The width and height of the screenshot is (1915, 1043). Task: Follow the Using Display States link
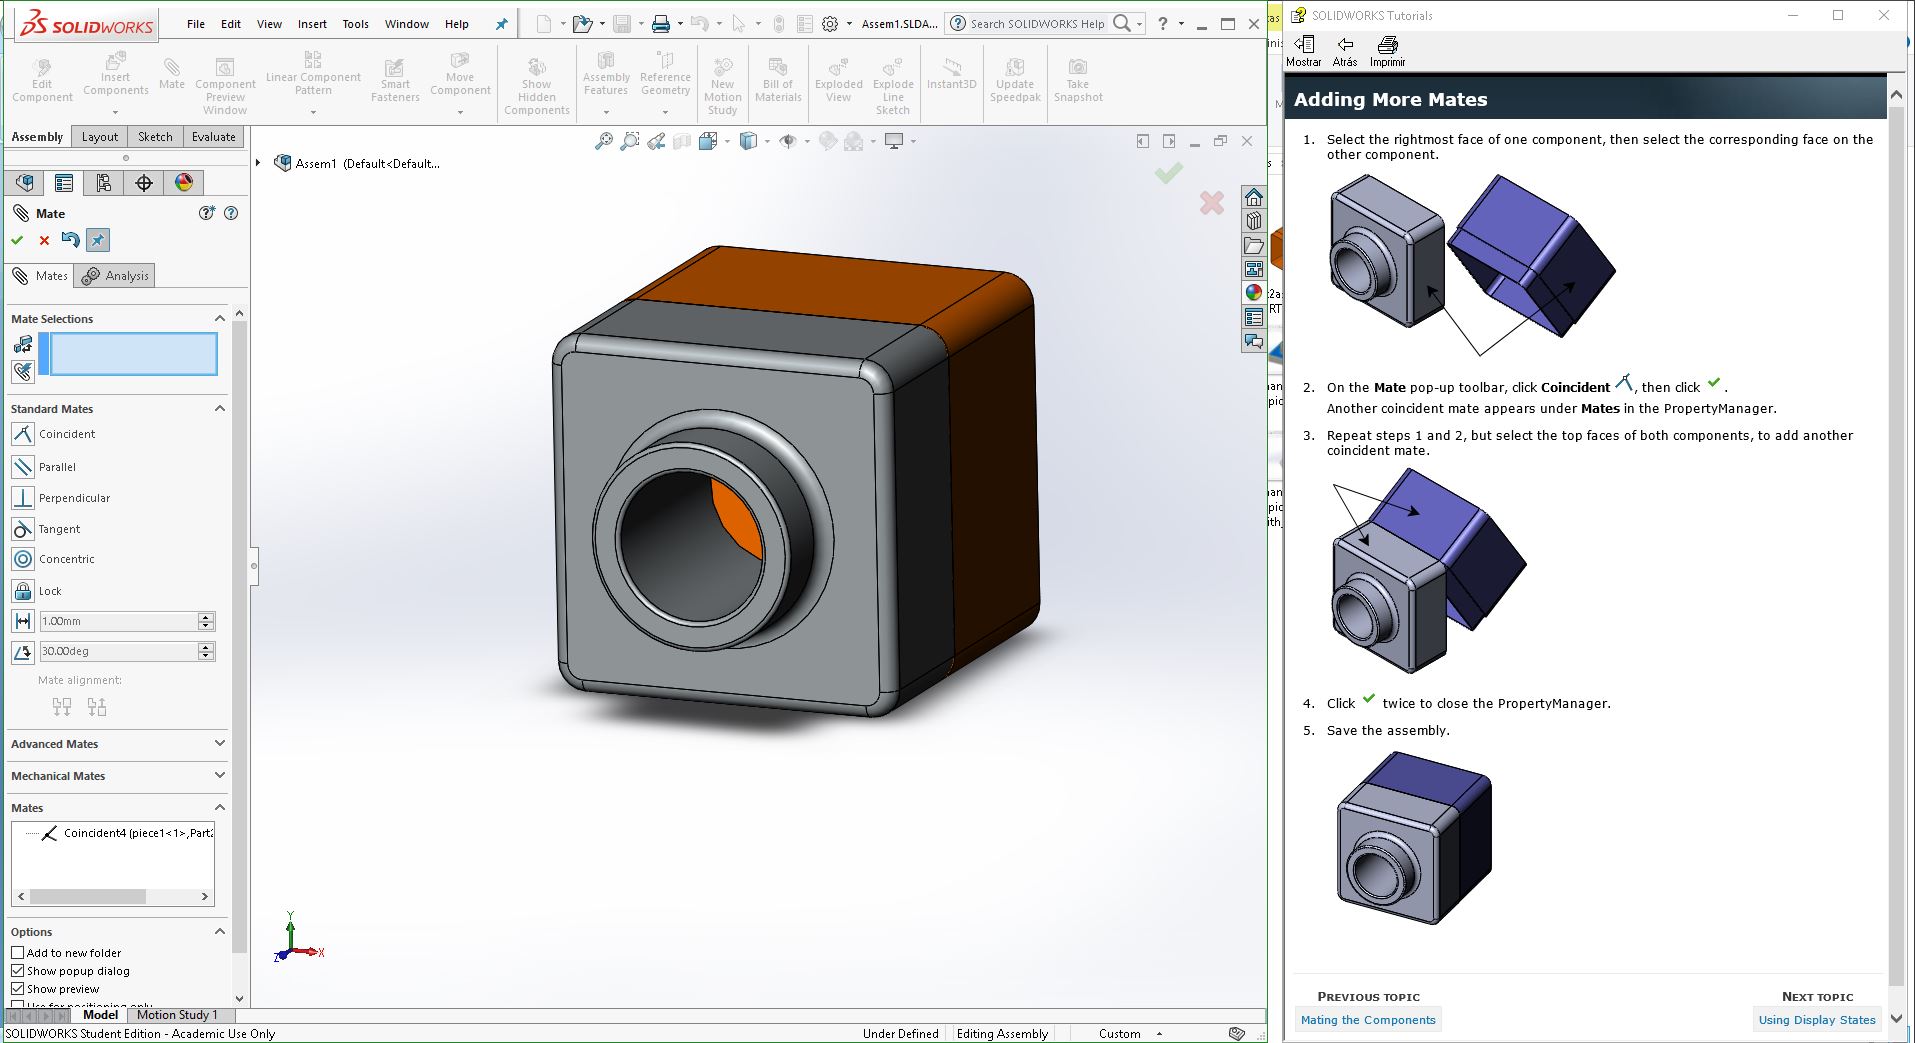click(x=1817, y=1020)
